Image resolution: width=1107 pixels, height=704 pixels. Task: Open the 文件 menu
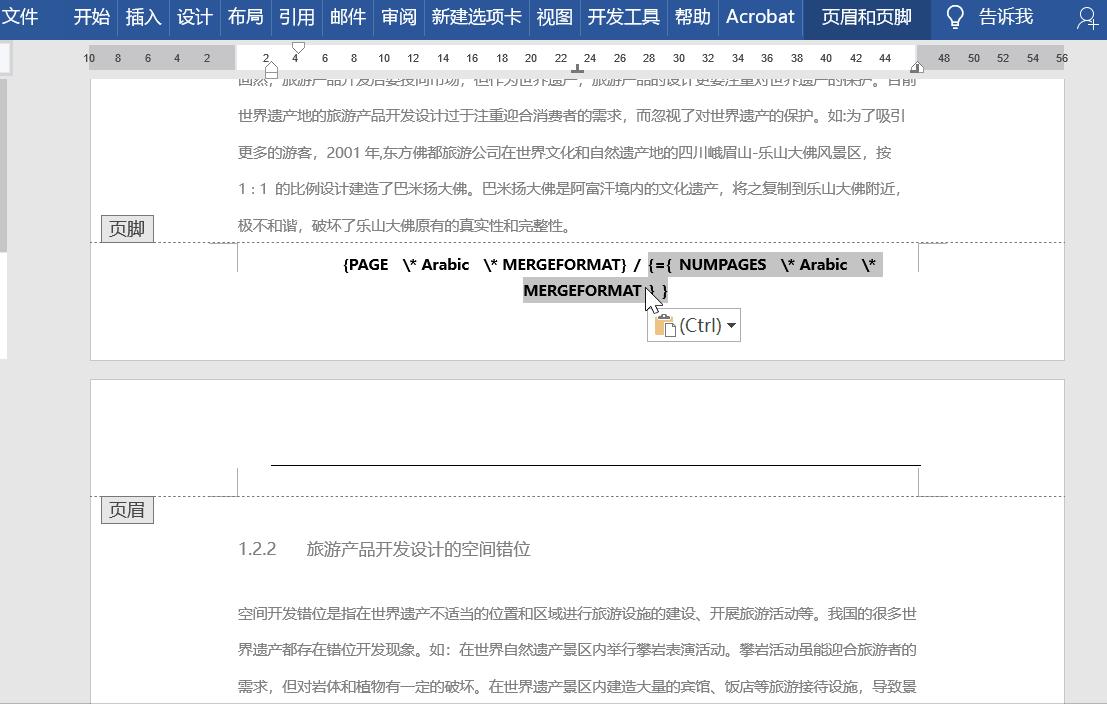click(24, 17)
